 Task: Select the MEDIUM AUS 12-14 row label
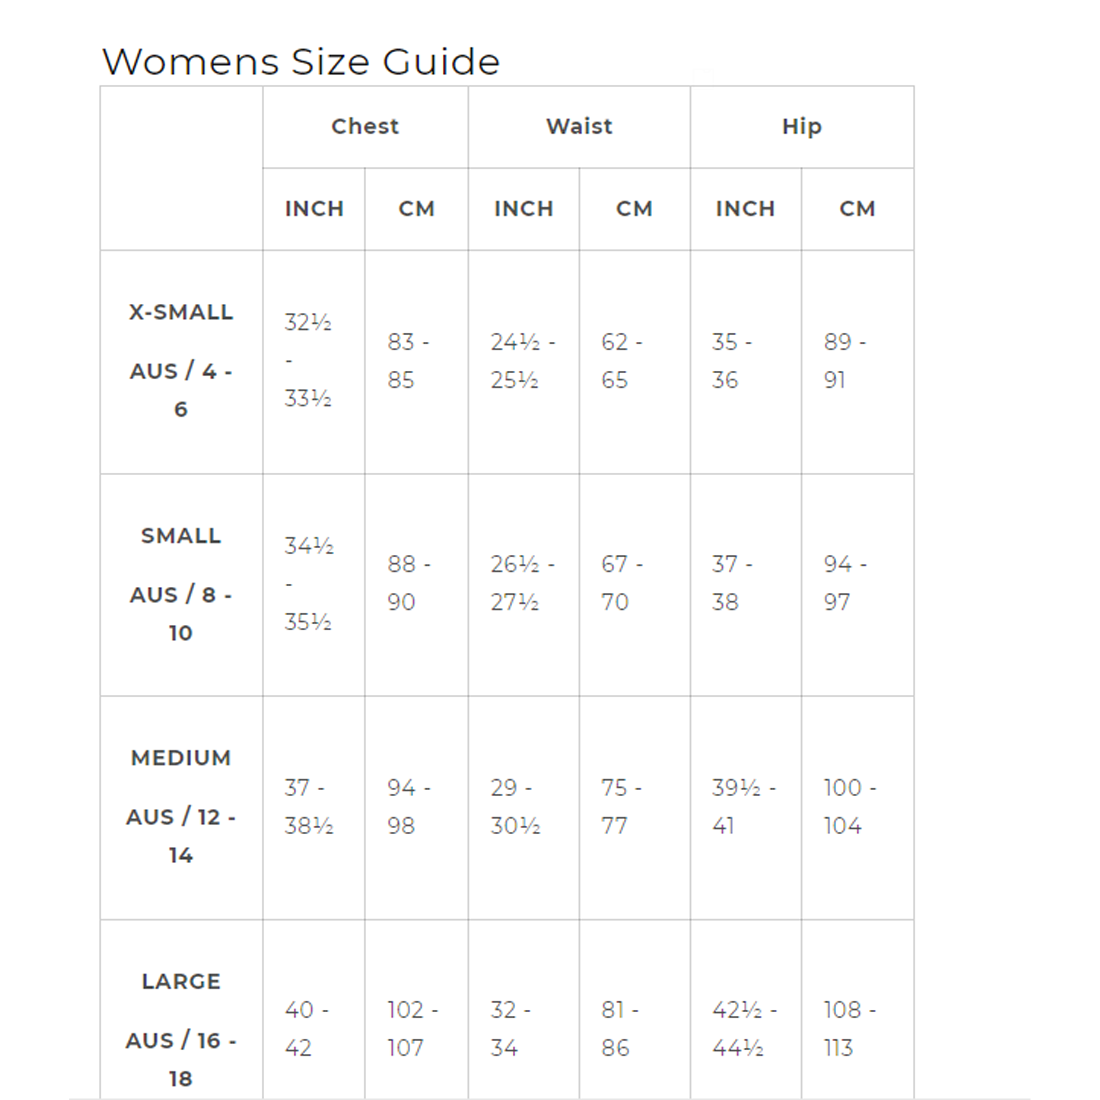[181, 806]
